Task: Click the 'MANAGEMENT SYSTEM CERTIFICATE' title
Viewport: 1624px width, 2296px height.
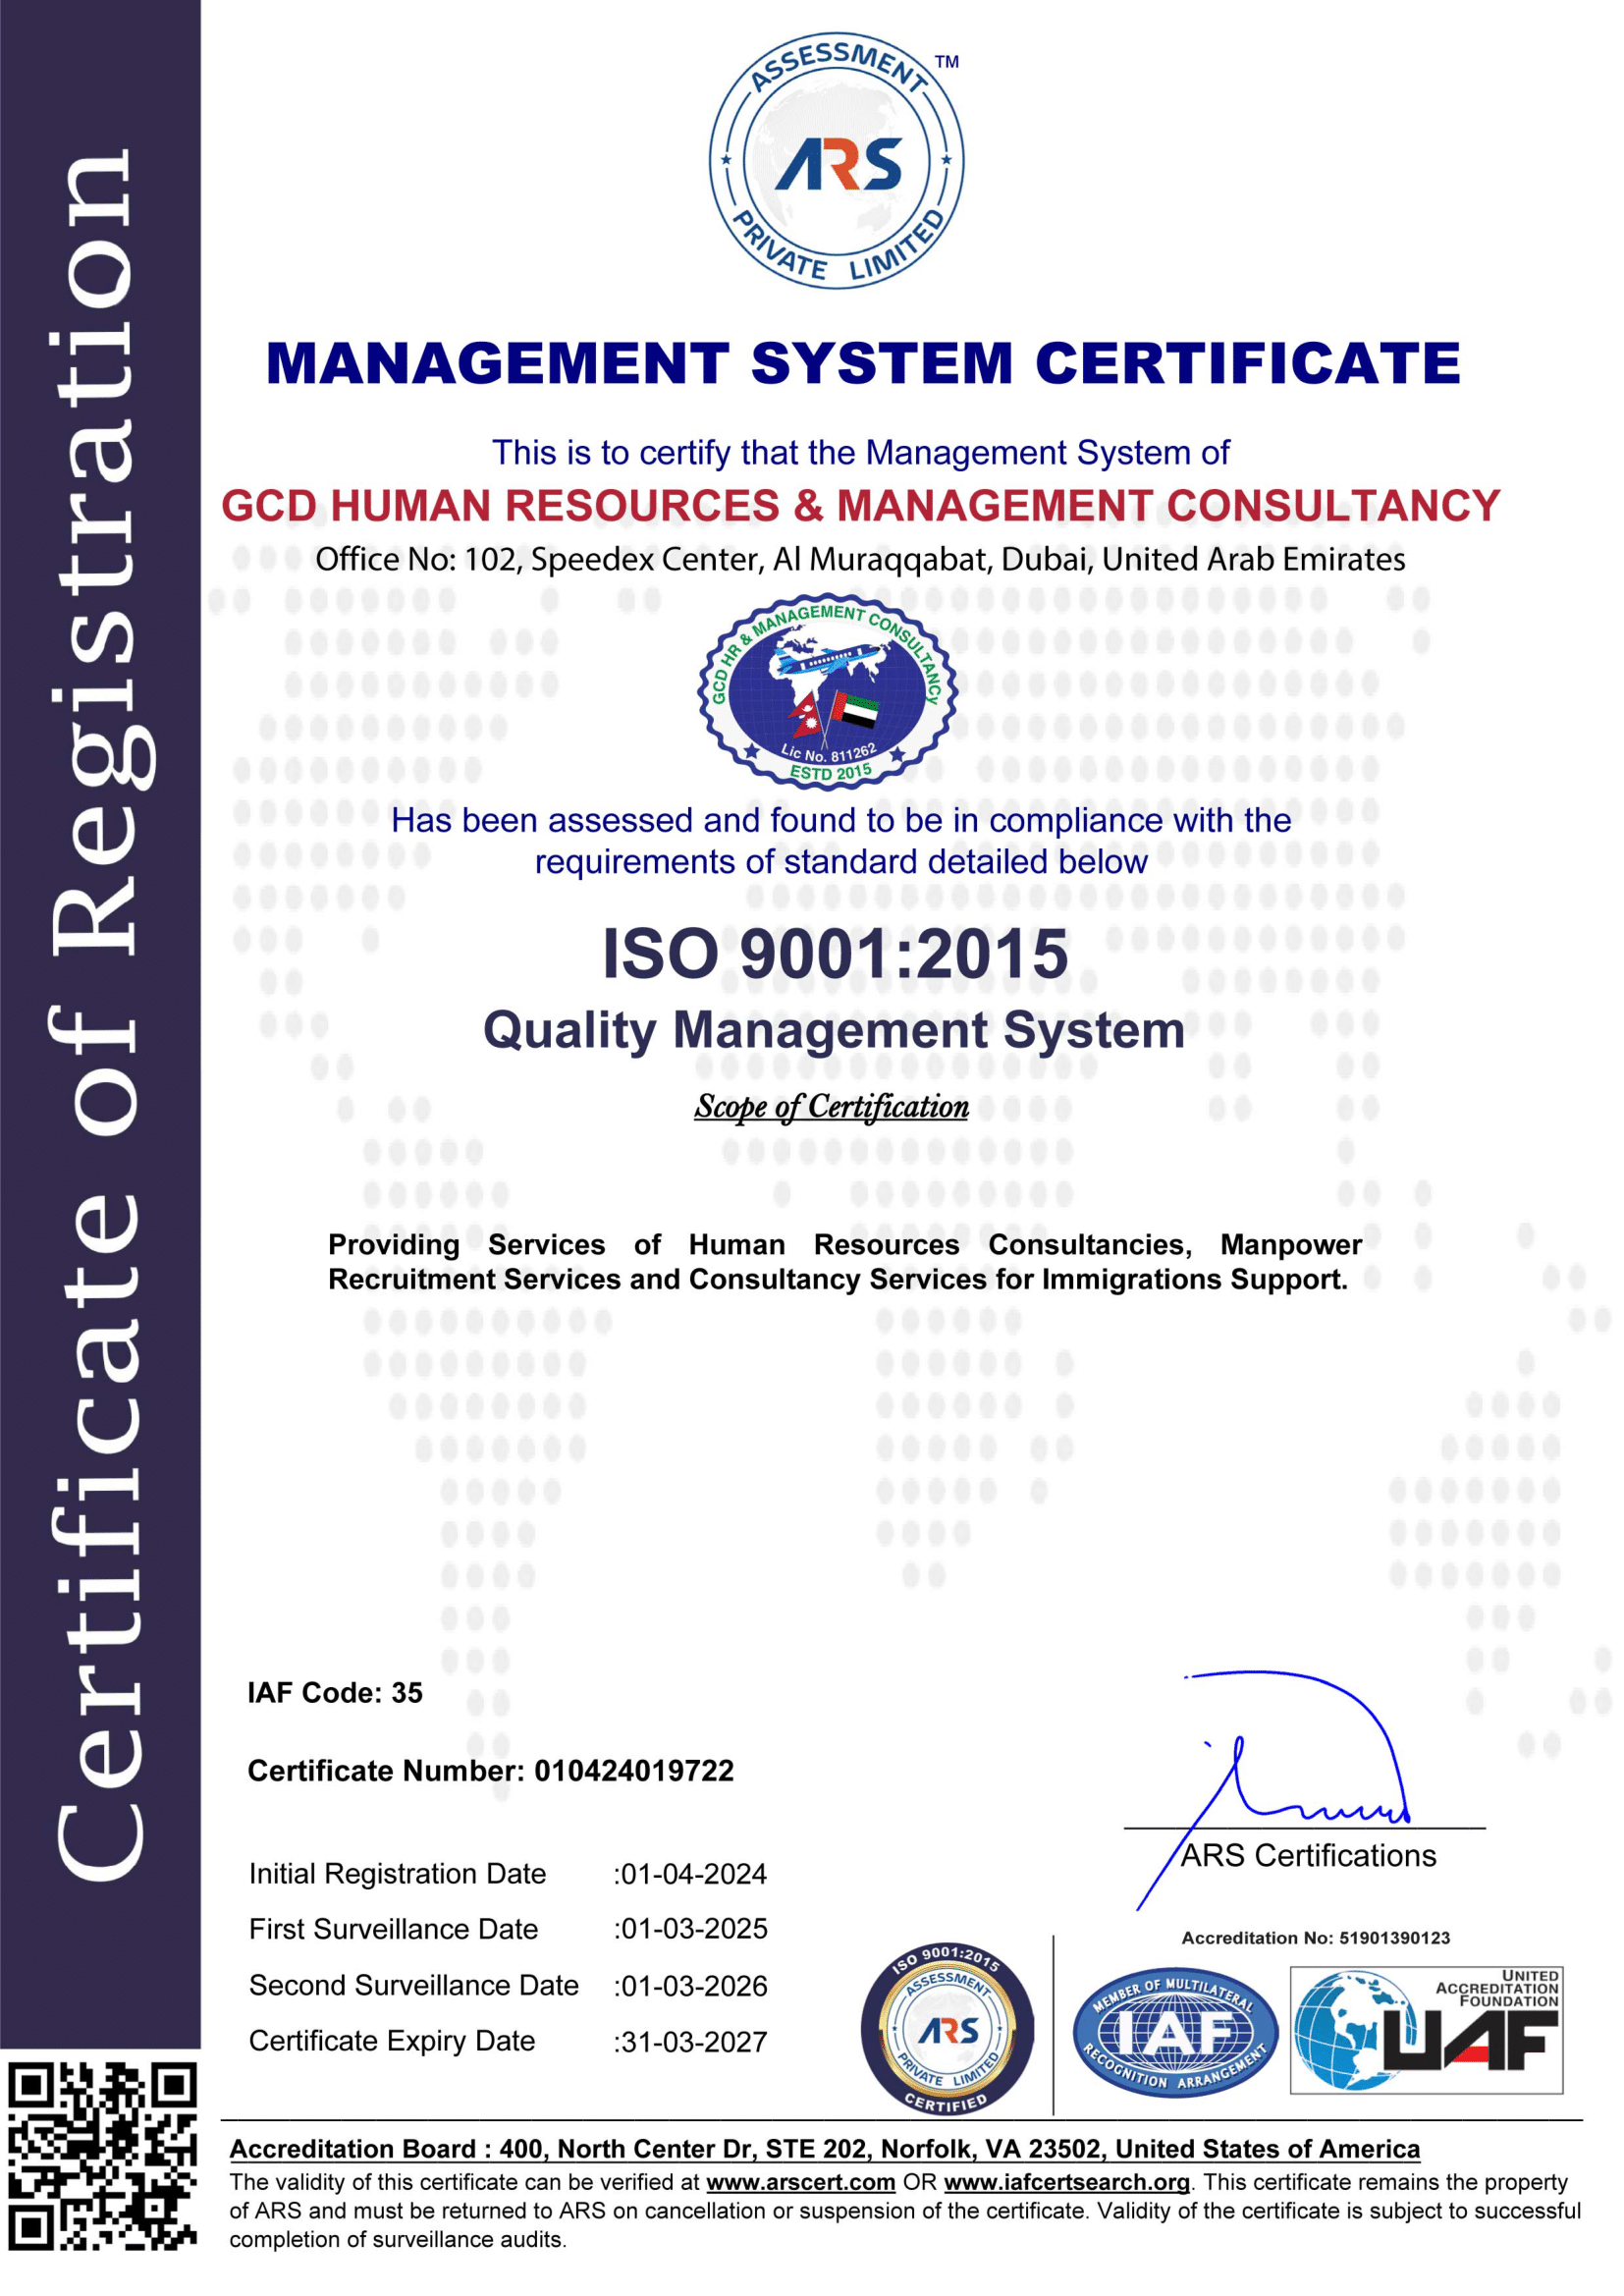Action: 863,362
